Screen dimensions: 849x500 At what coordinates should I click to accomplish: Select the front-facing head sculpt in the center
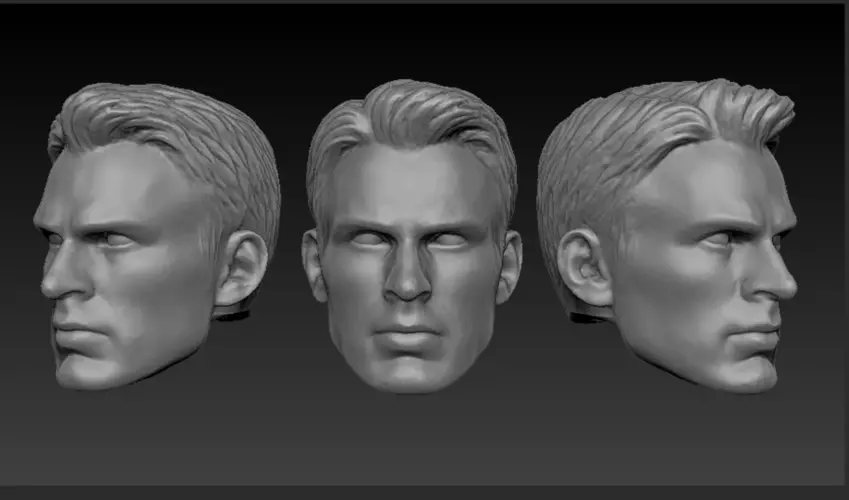412,237
